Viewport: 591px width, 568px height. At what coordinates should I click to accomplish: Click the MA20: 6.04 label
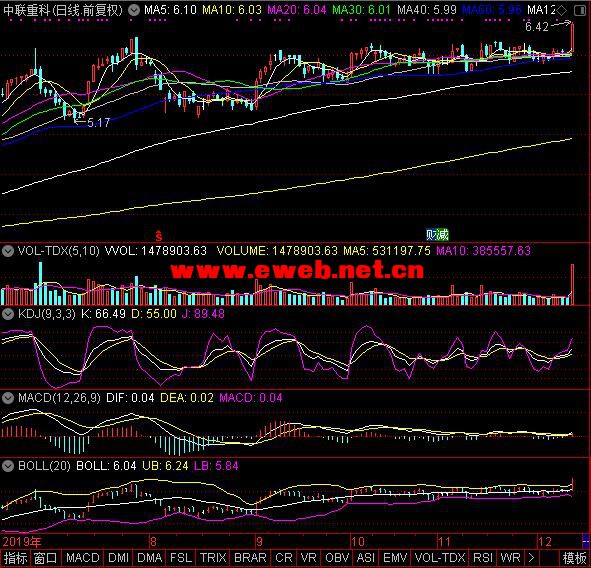297,10
